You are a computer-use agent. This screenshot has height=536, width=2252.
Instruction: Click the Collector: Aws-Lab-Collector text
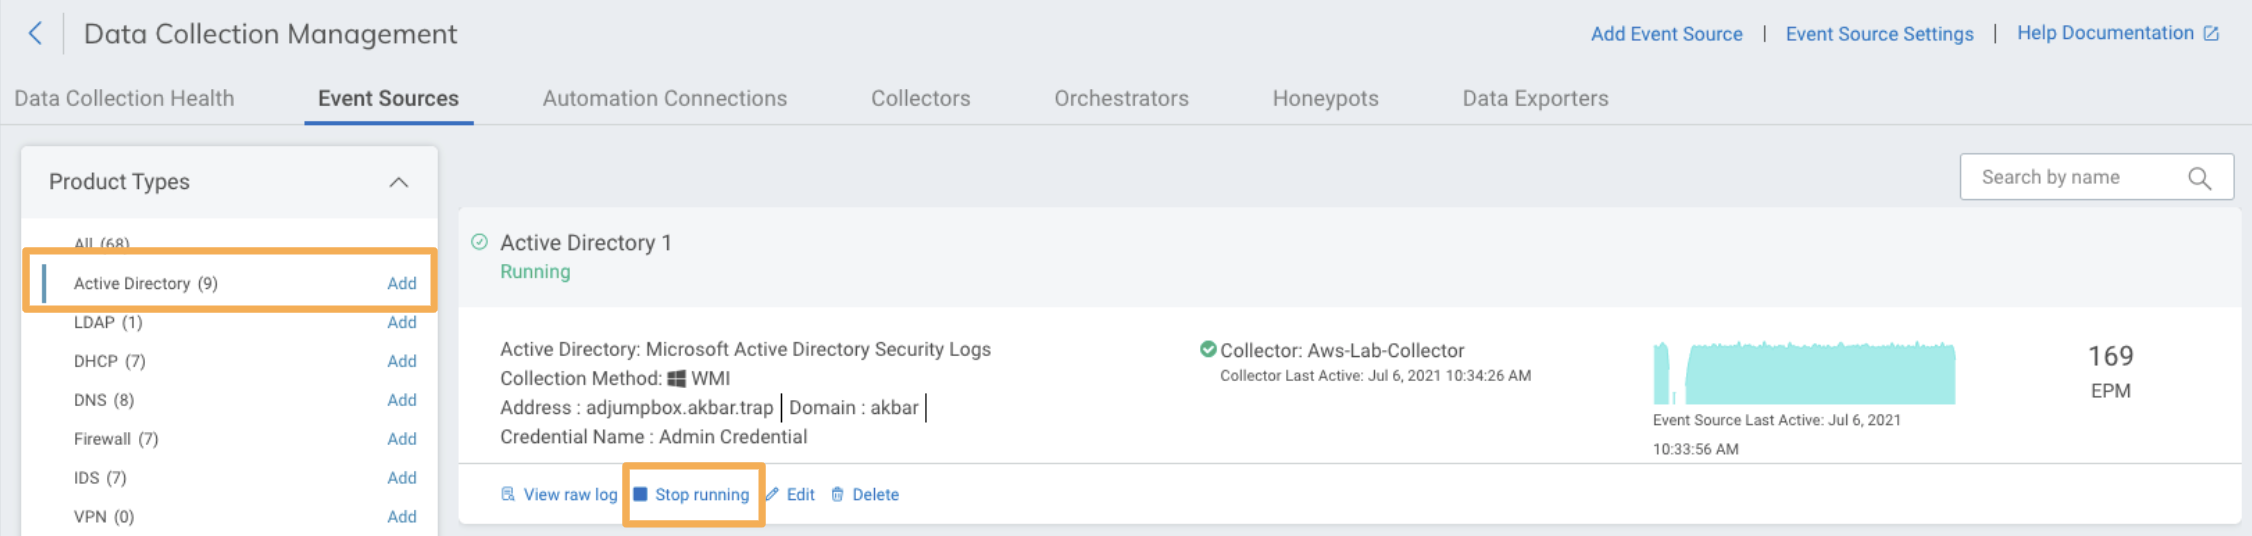(x=1342, y=351)
